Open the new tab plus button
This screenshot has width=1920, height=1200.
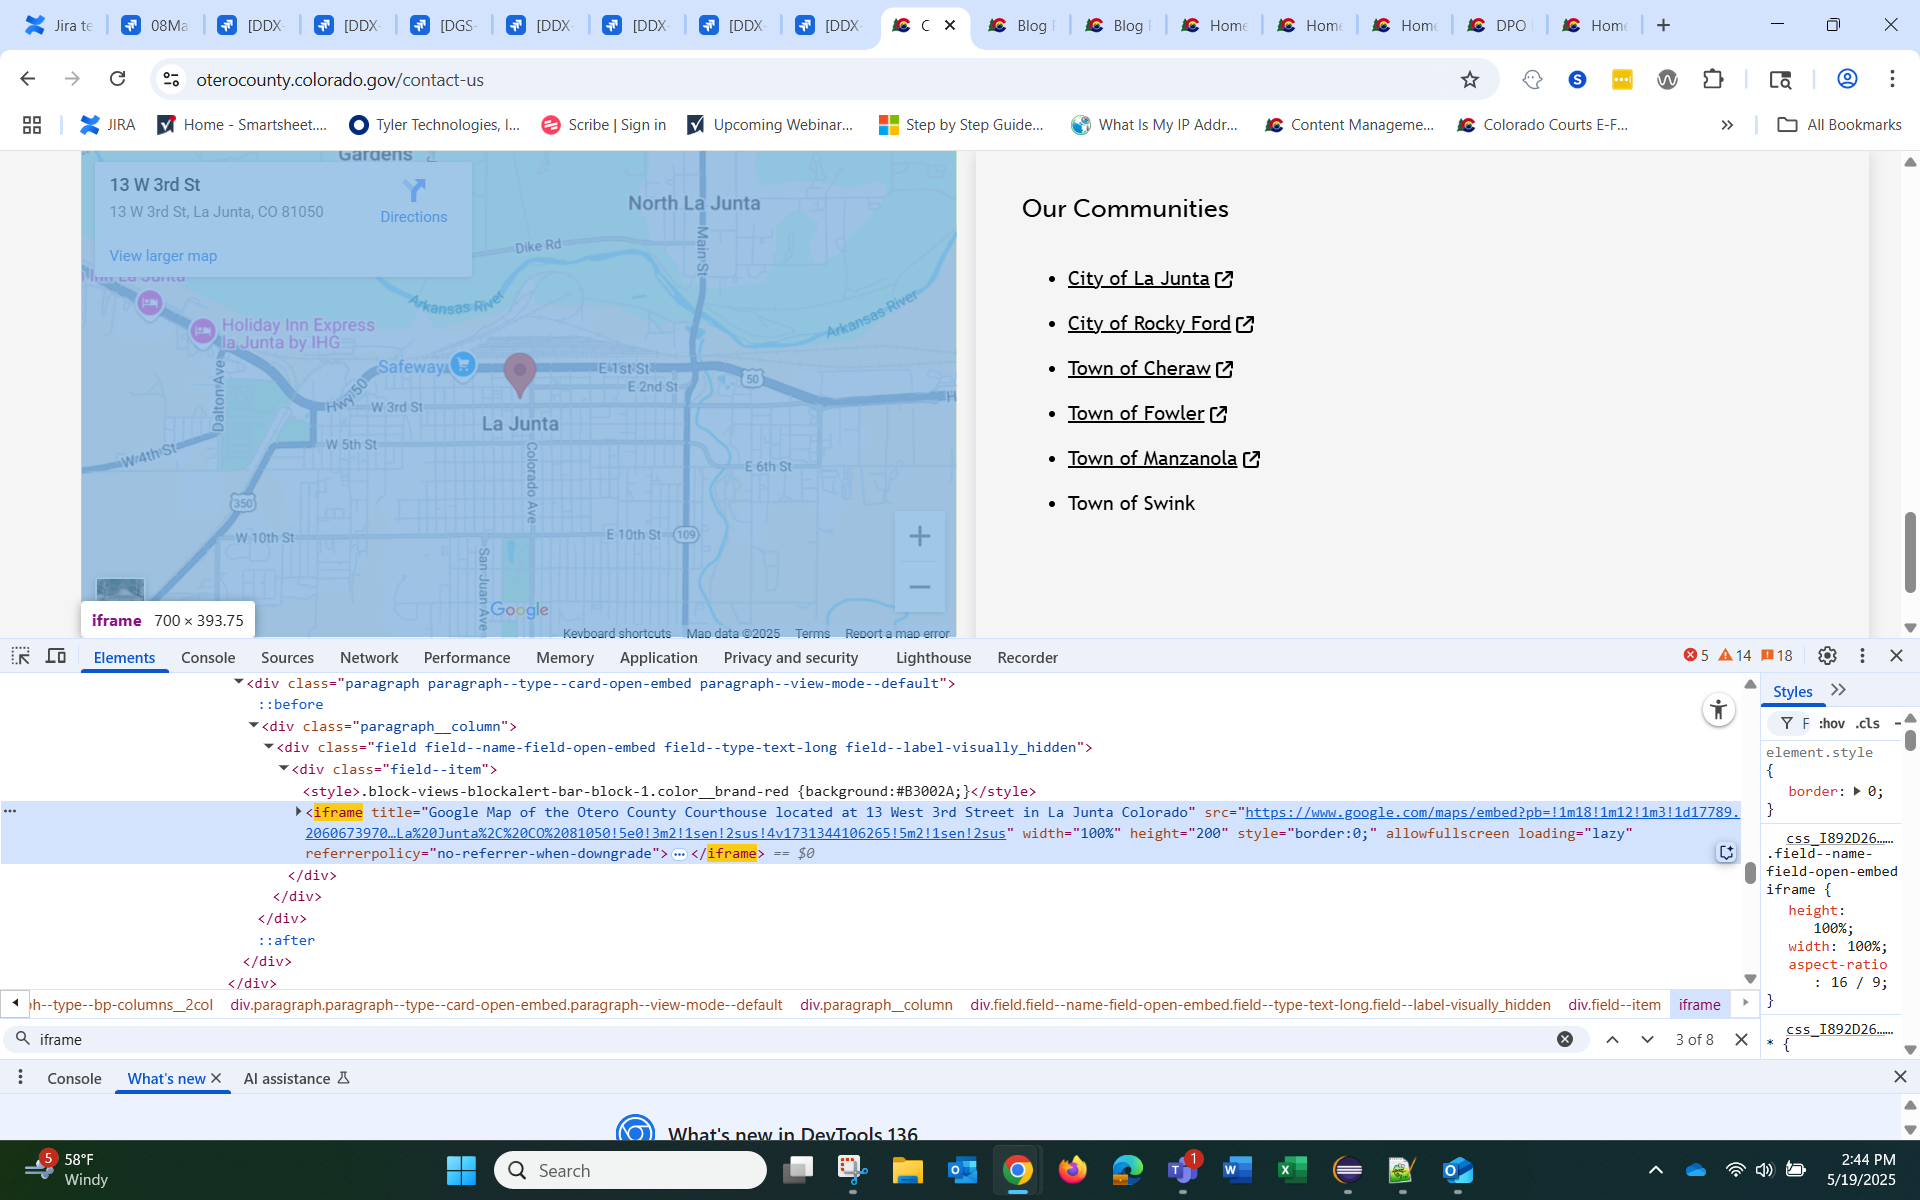1663,25
